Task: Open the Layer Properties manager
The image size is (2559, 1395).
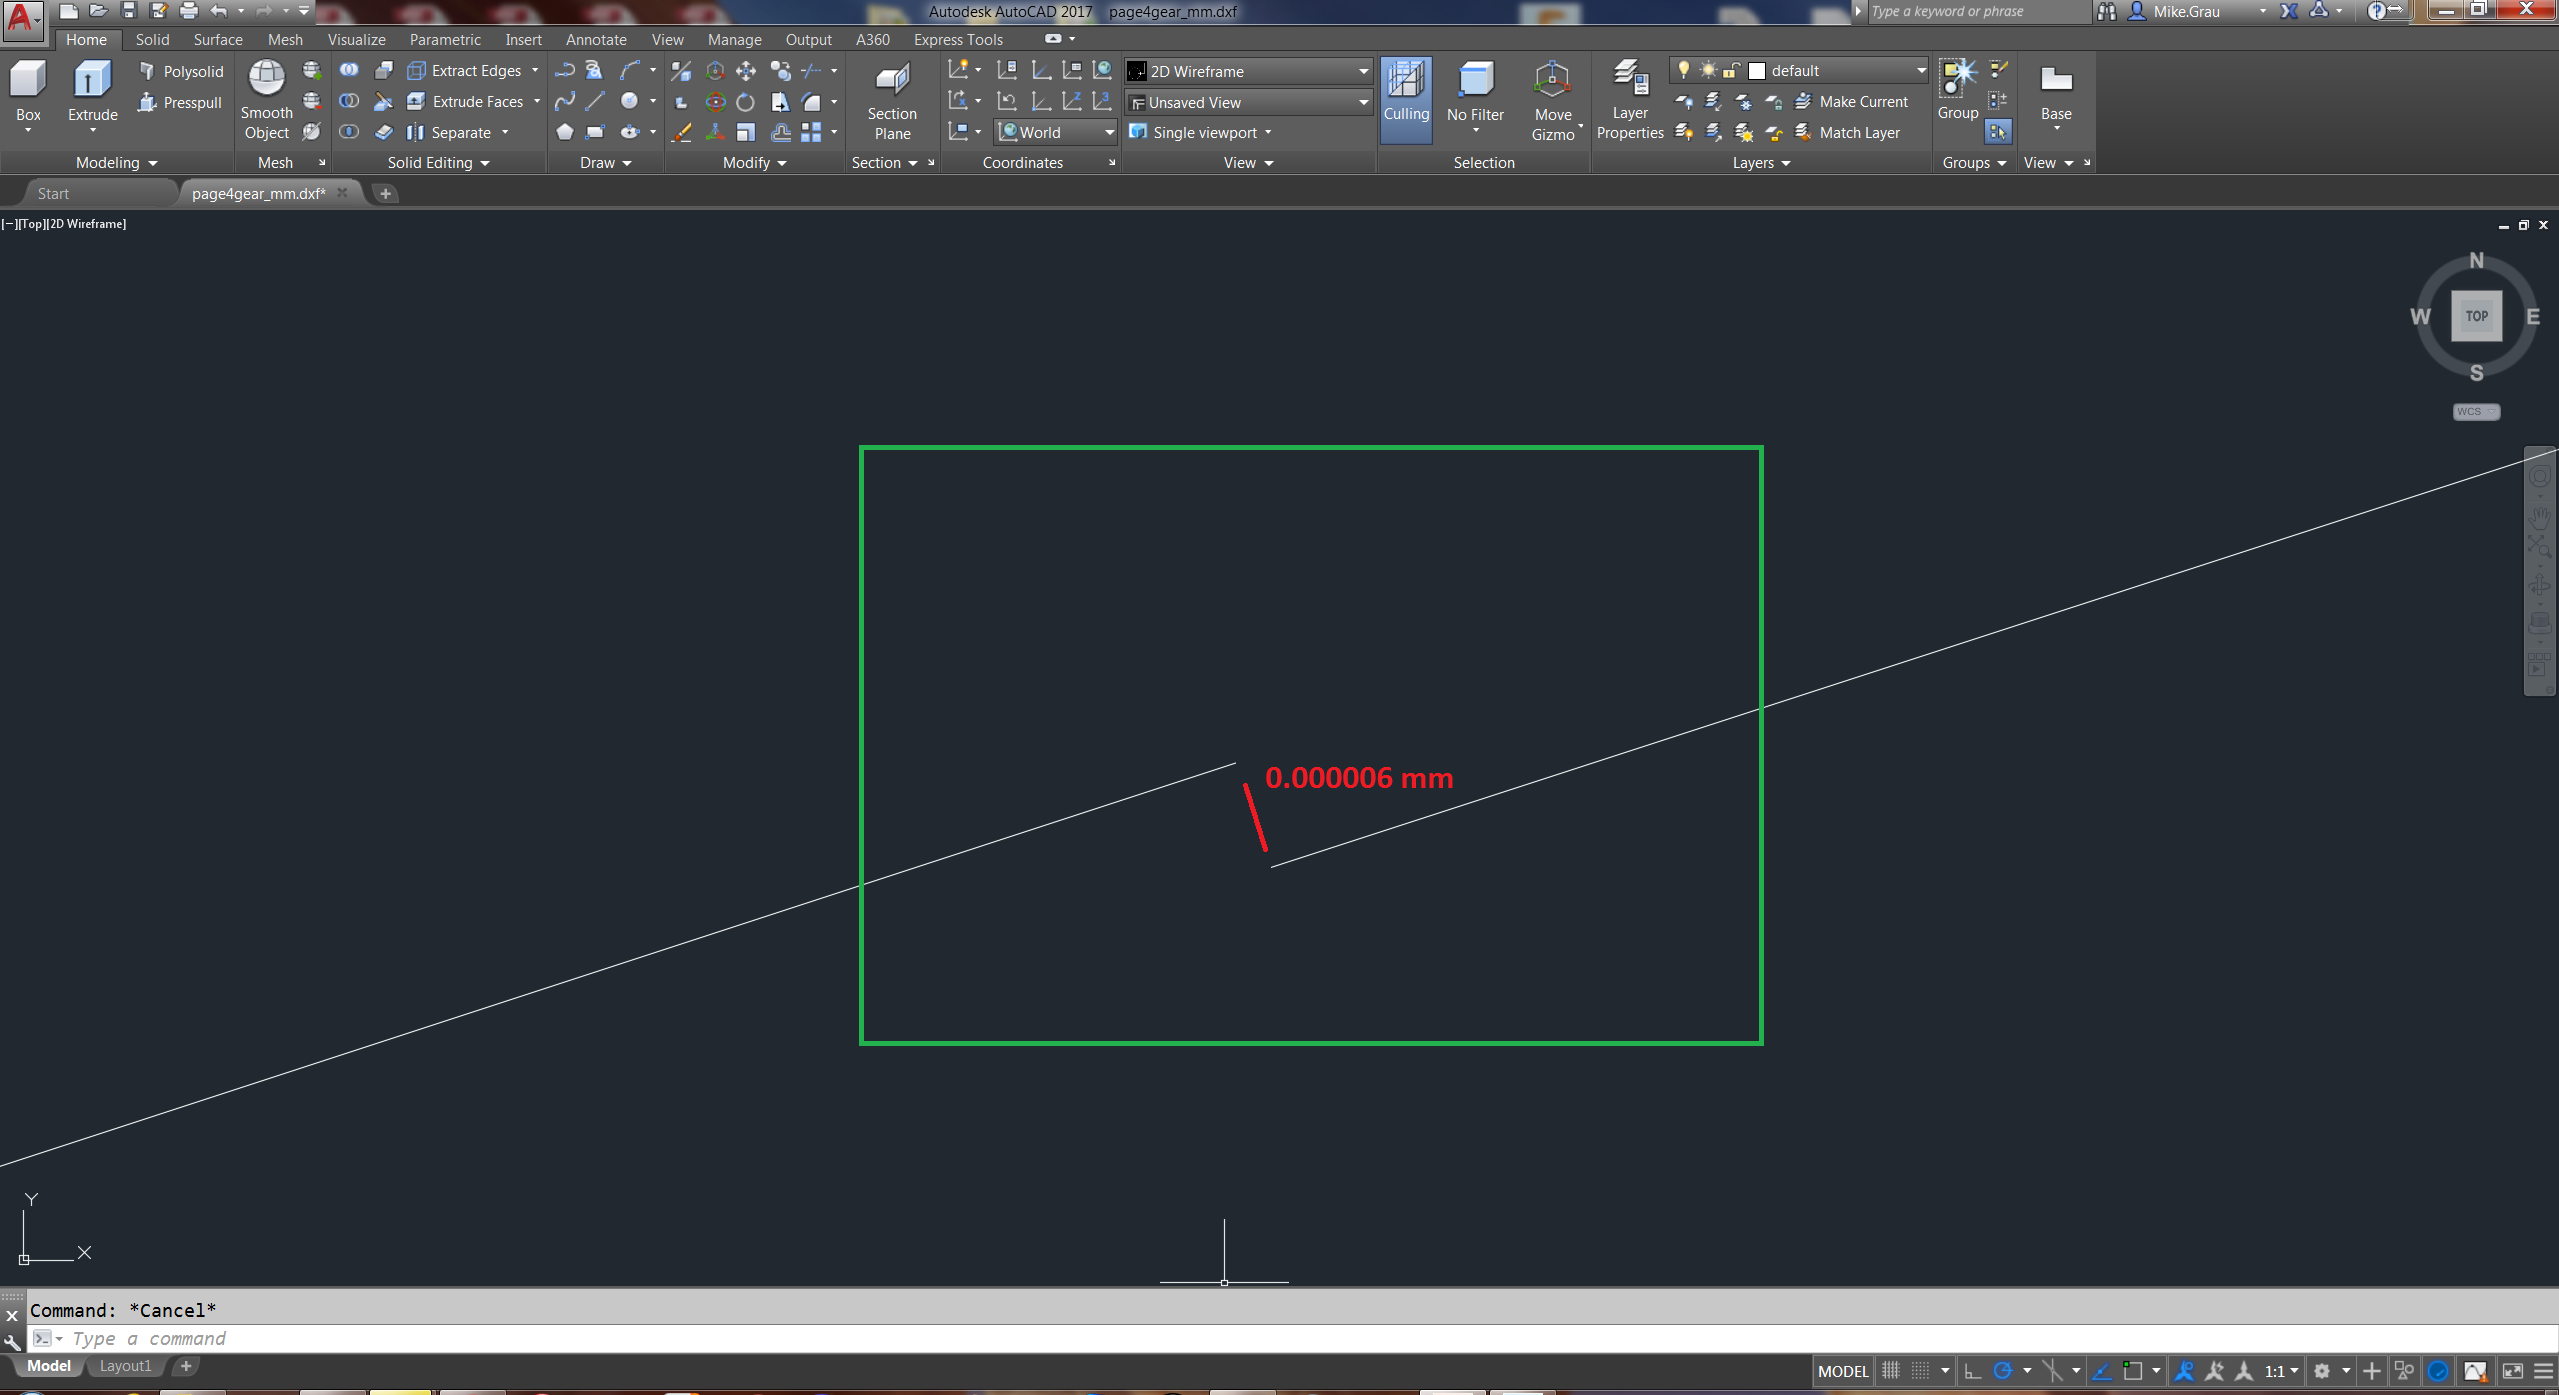Action: 1629,99
